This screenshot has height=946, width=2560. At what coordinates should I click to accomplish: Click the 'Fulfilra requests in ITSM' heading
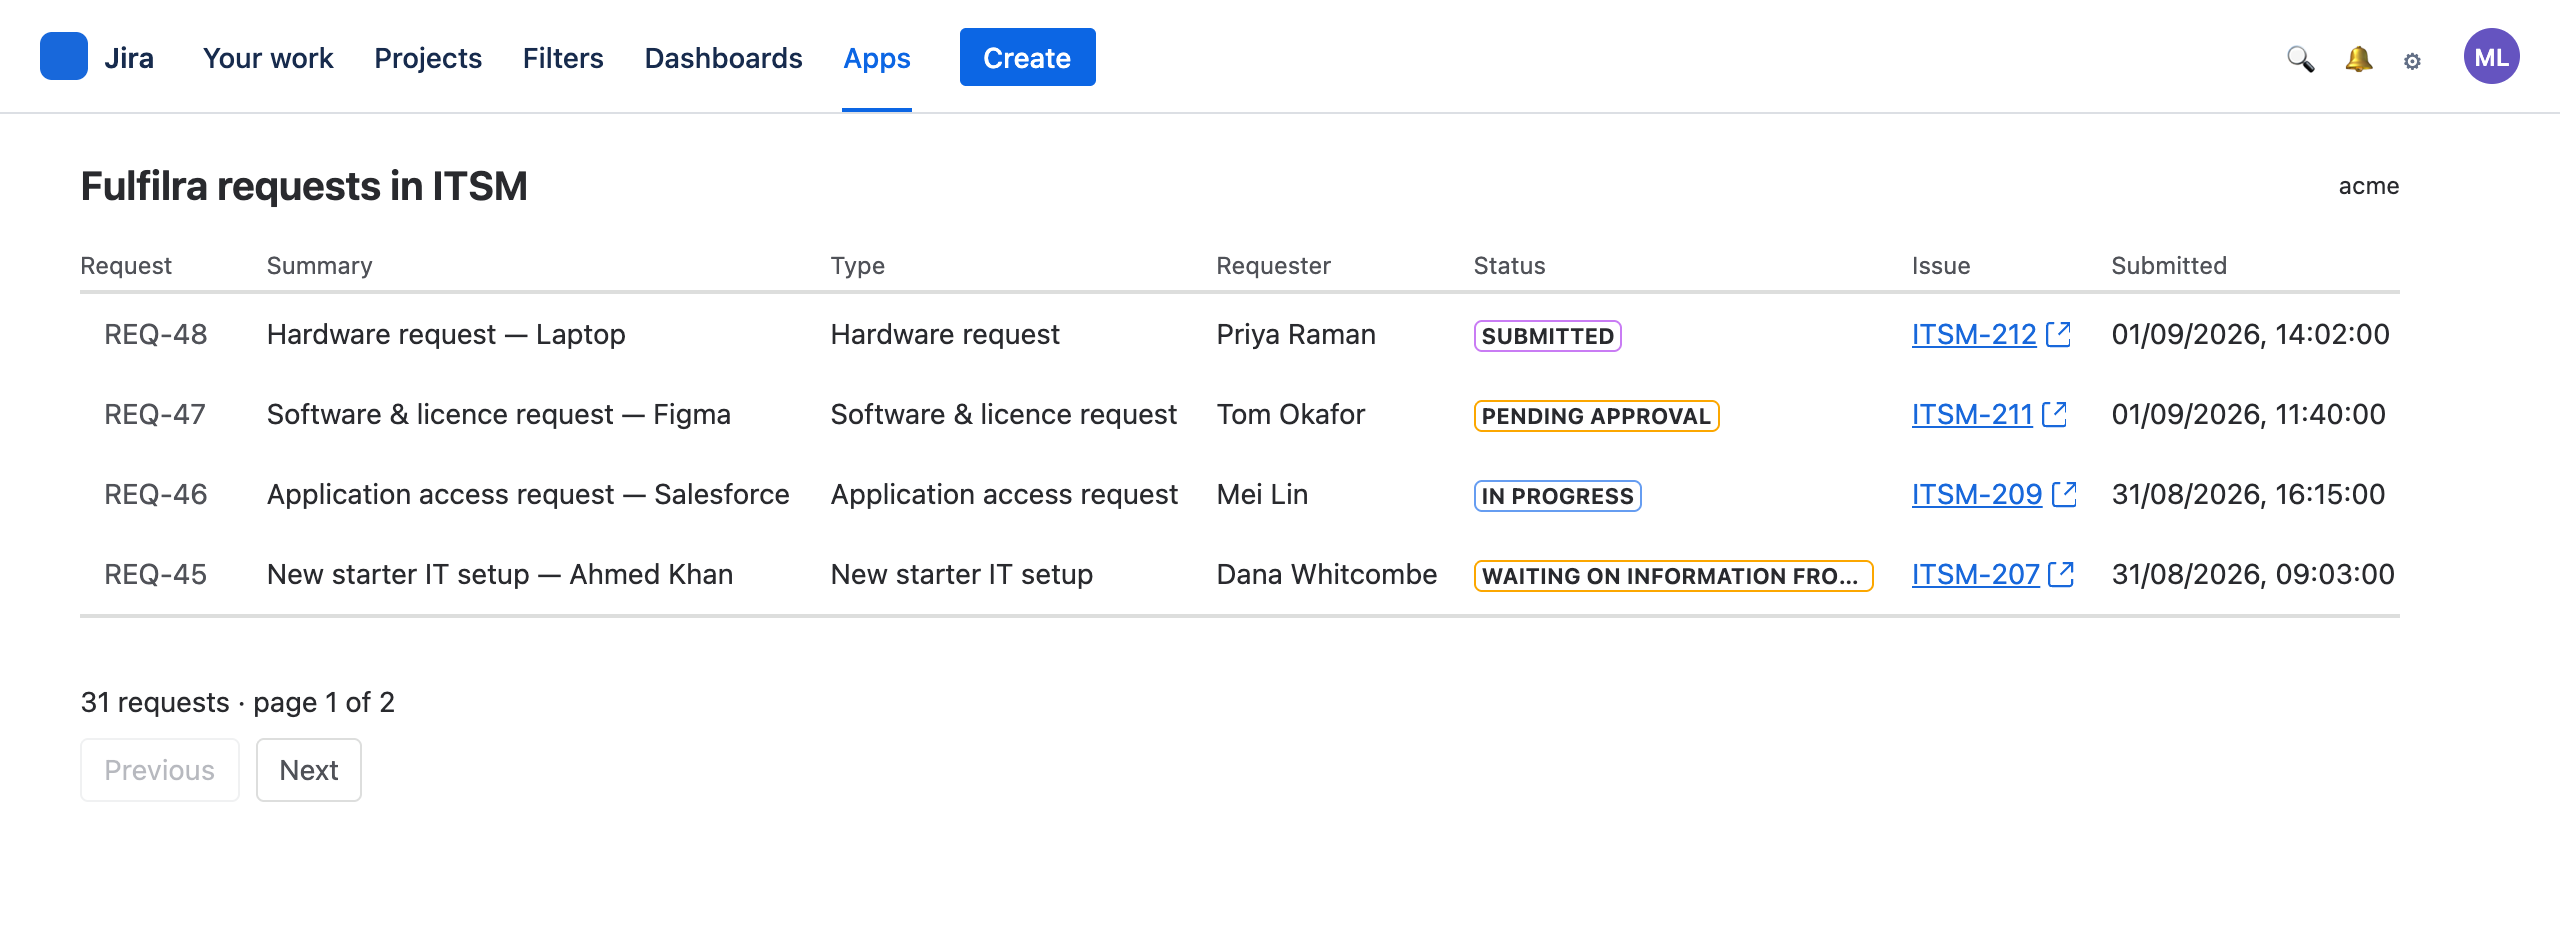click(304, 186)
